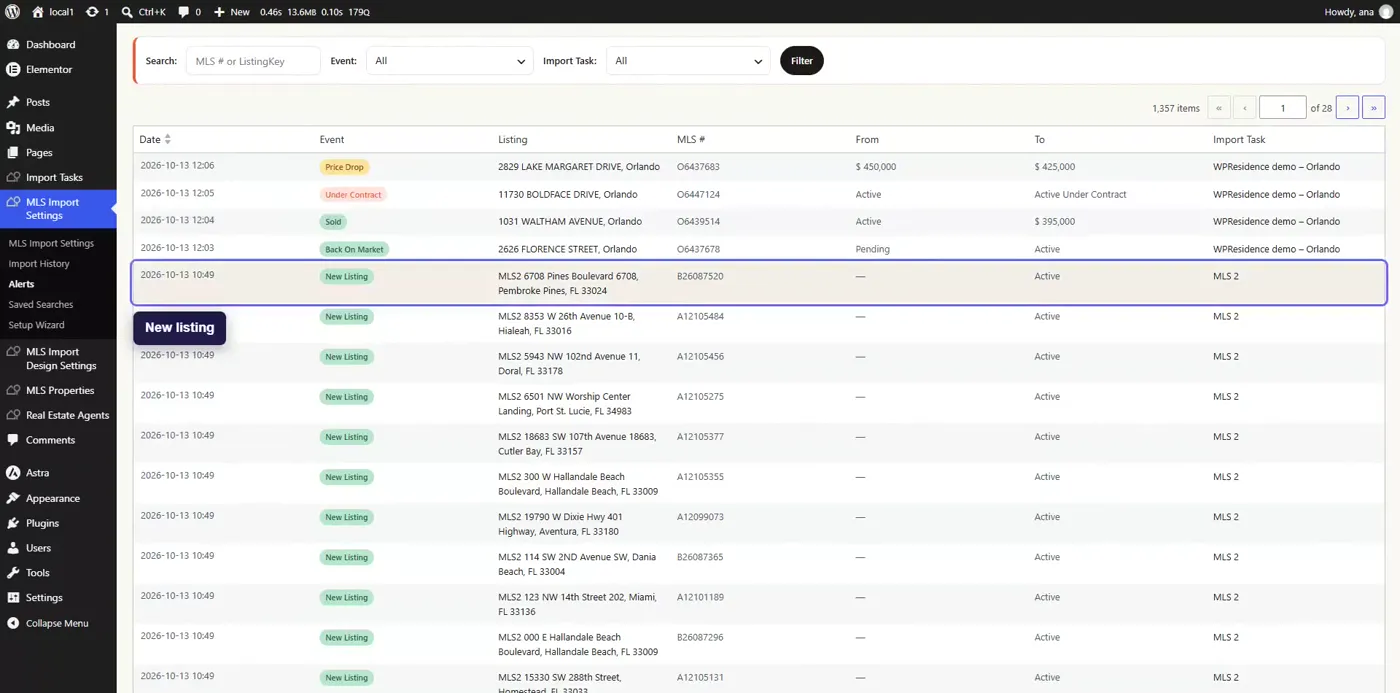1400x693 pixels.
Task: Open Import History submenu item
Action: pyautogui.click(x=39, y=264)
